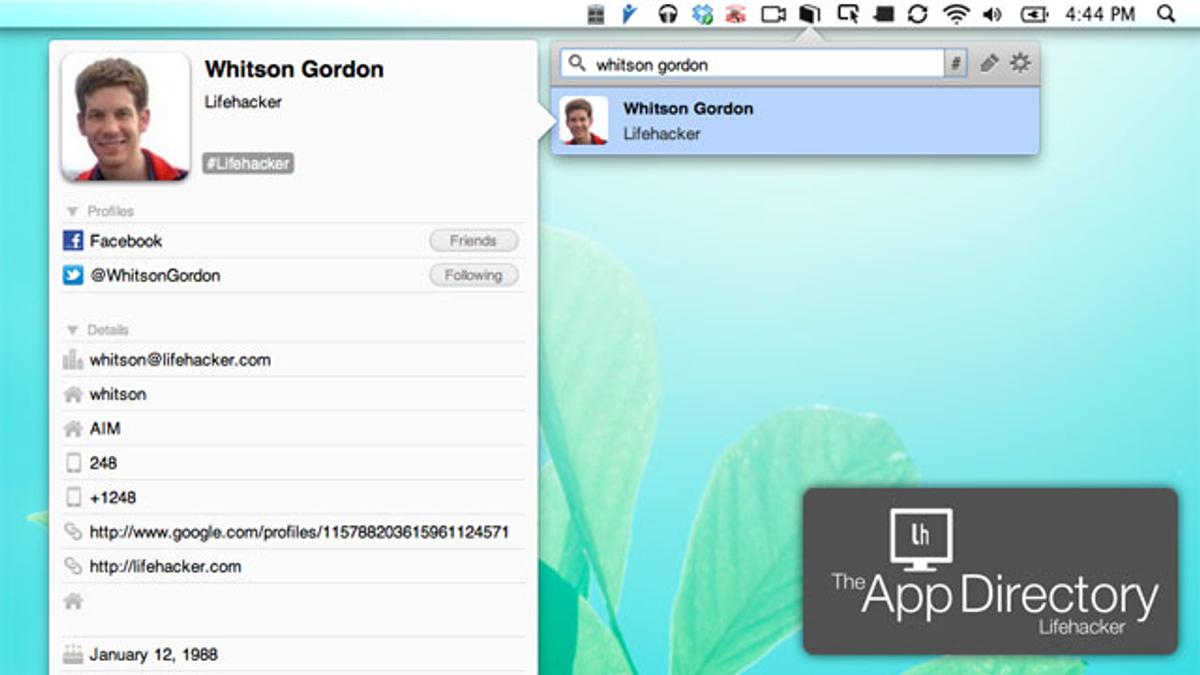Click the Facebook profile icon
Screen dimensions: 1200x675
click(72, 241)
